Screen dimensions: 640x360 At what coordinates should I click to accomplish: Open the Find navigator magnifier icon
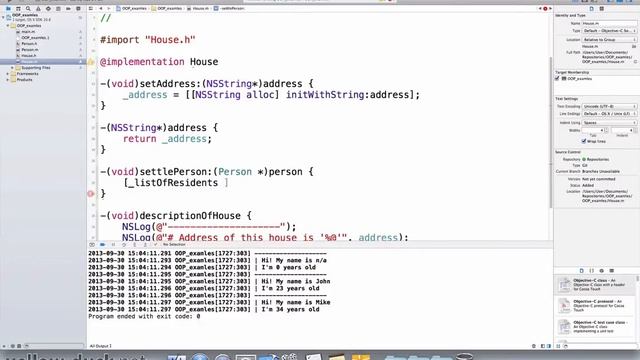click(x=28, y=9)
